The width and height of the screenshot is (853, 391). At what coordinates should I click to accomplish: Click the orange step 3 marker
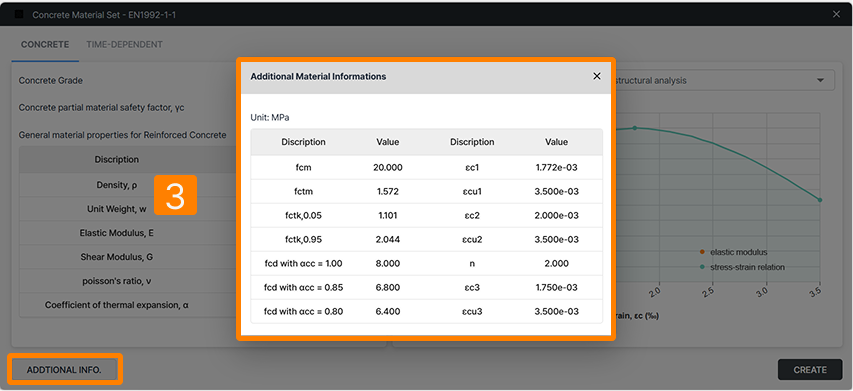tap(175, 195)
